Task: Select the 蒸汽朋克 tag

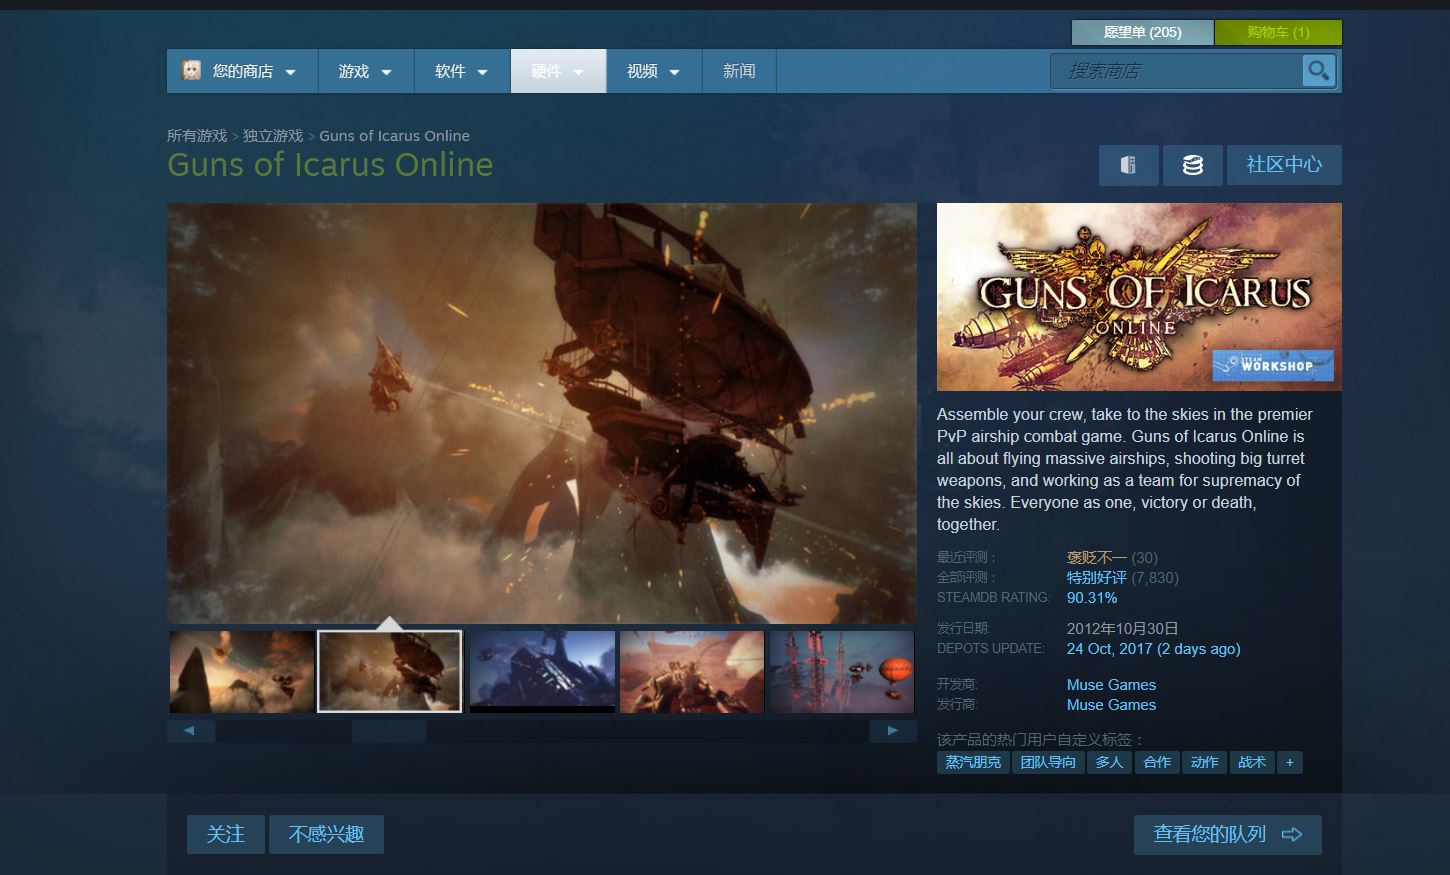Action: click(973, 762)
